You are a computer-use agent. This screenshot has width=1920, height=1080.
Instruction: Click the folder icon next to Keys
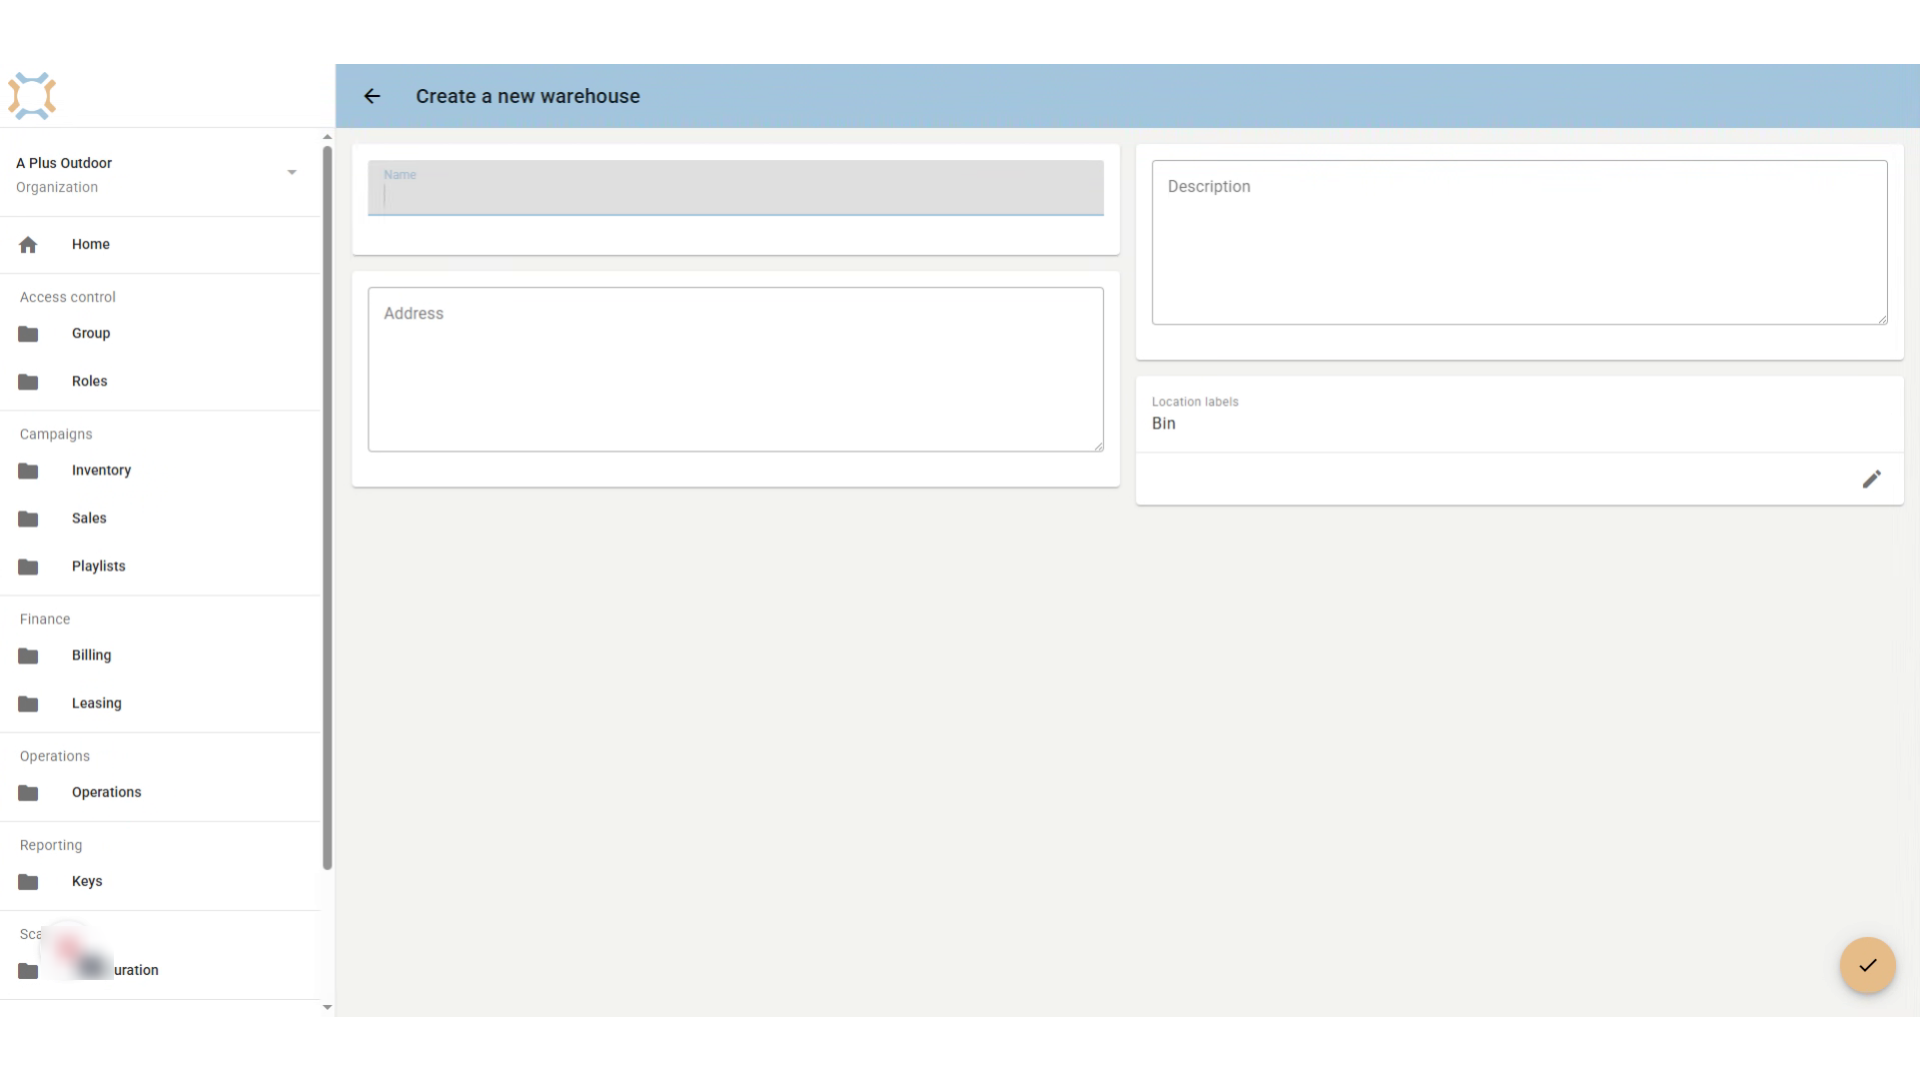coord(28,882)
